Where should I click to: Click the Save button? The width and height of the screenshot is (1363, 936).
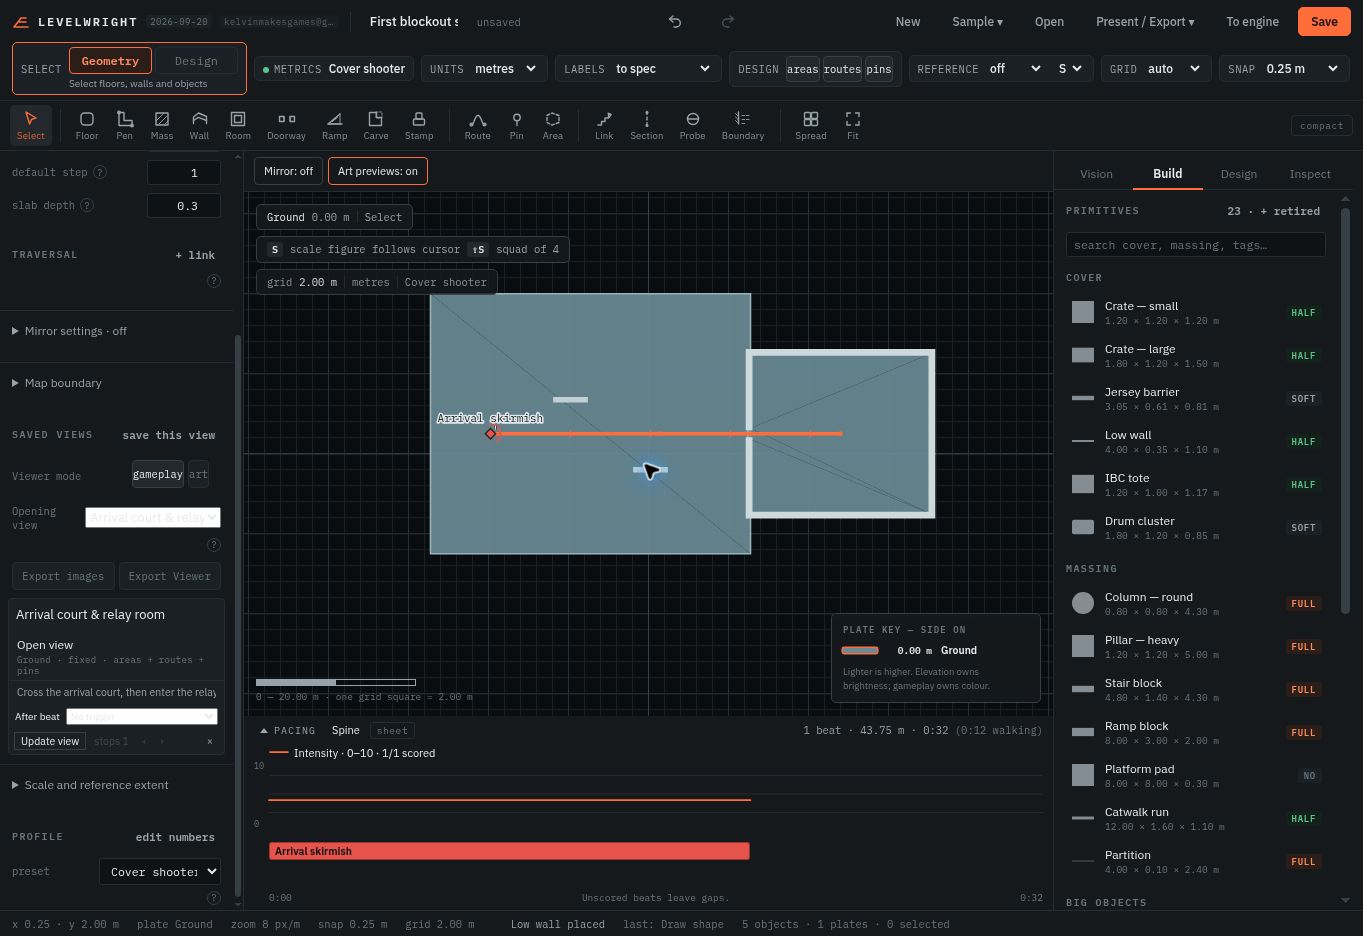pyautogui.click(x=1324, y=22)
